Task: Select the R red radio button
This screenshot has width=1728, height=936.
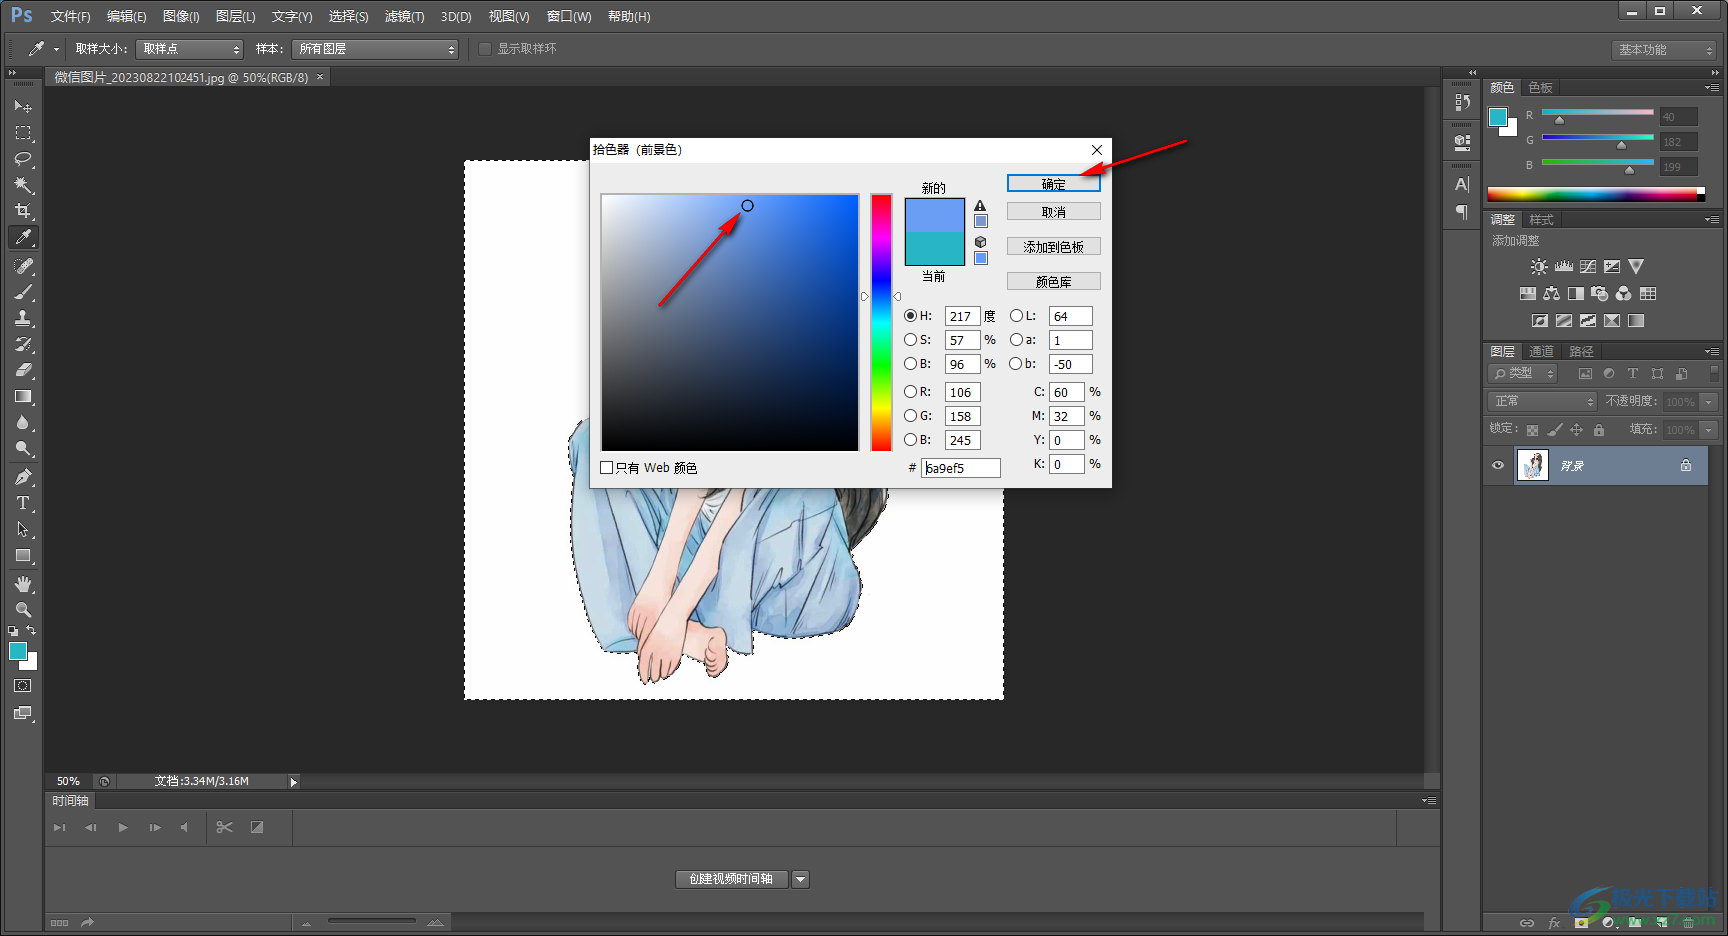Action: click(910, 392)
